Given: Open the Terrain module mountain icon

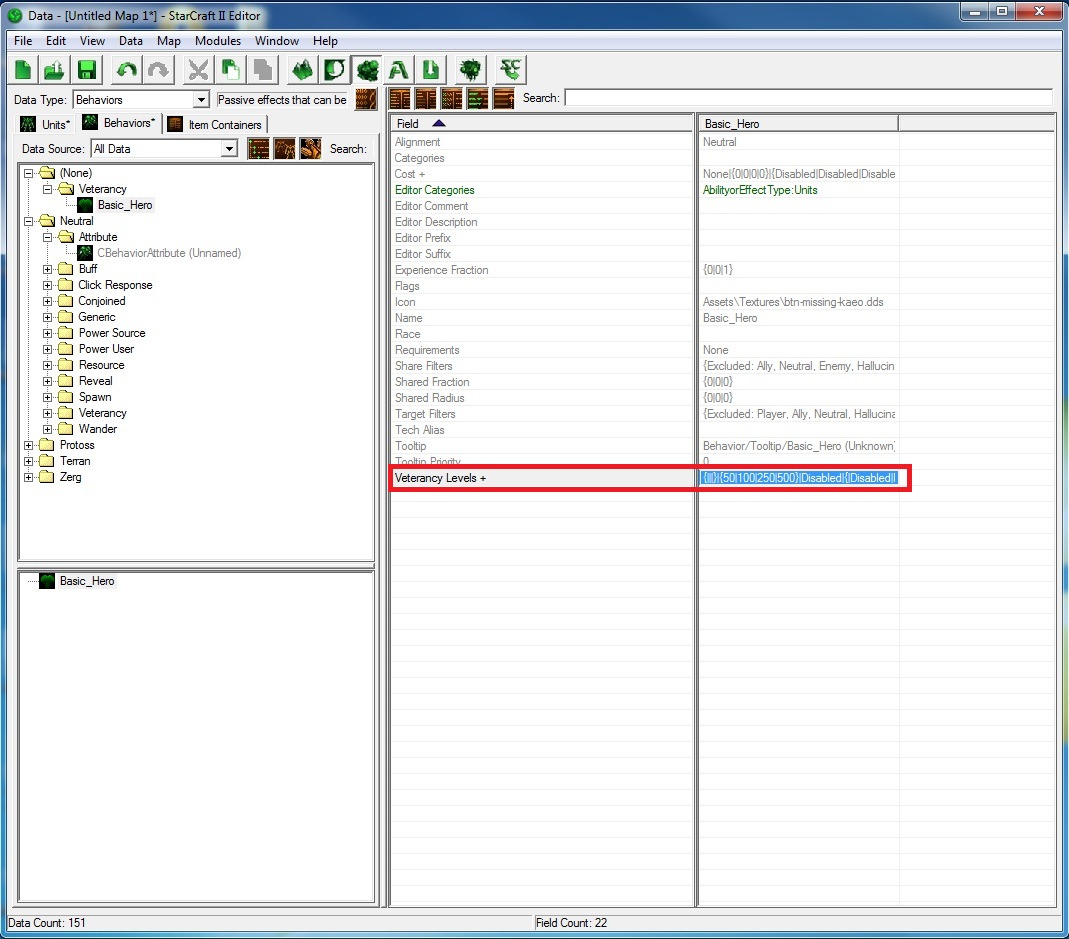Looking at the screenshot, I should [303, 70].
